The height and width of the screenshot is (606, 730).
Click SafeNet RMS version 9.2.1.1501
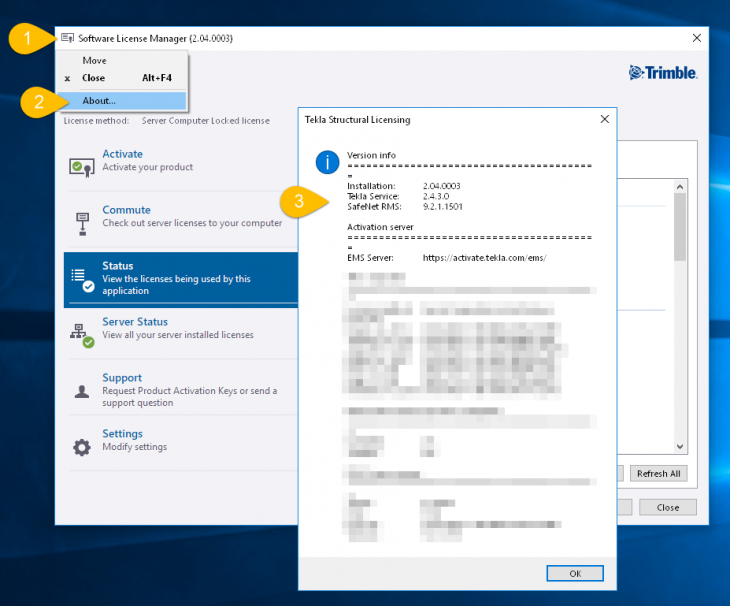pos(443,207)
